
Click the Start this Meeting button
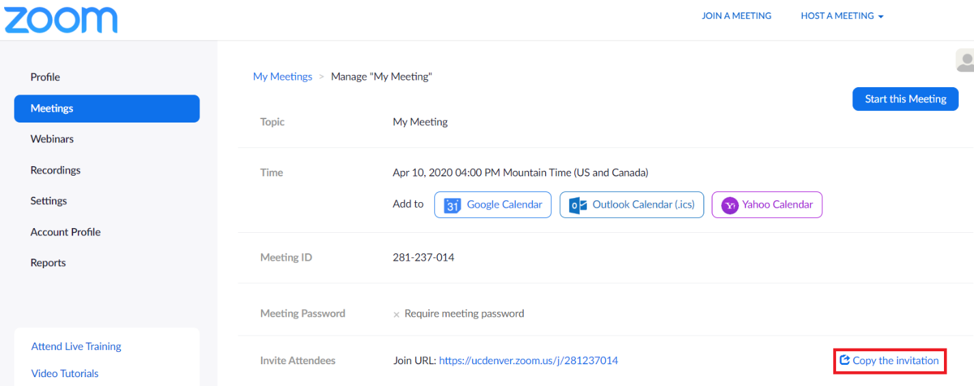[905, 99]
